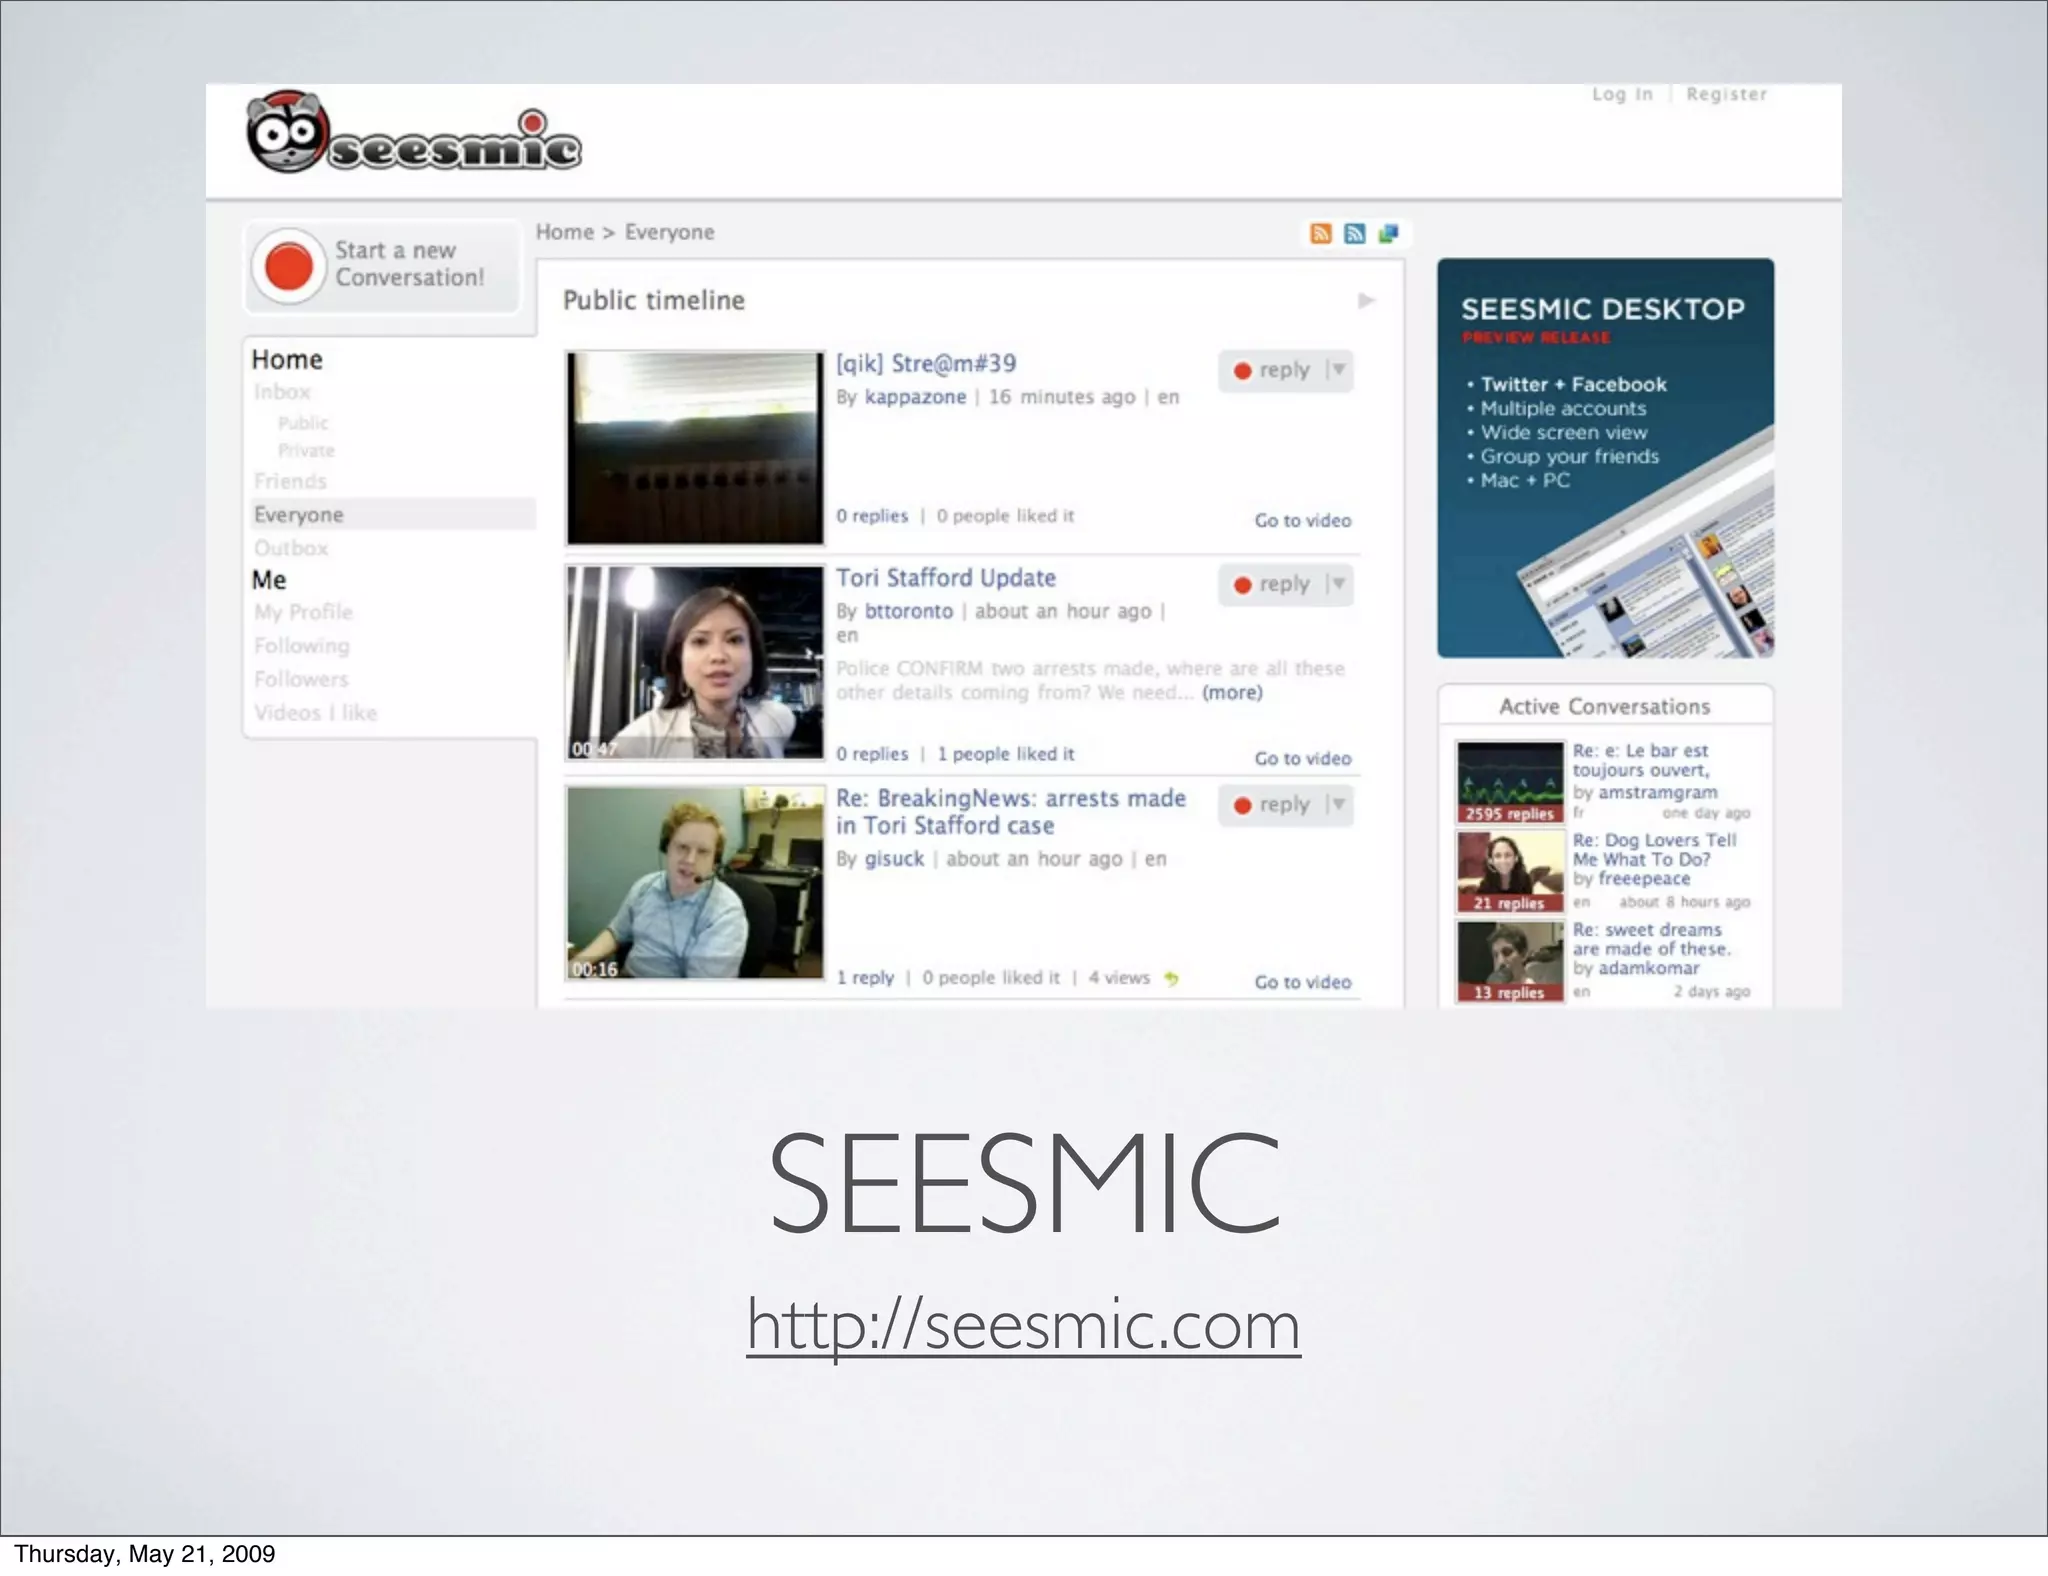Open the dark [qik] stream video thumbnail
Image resolution: width=2048 pixels, height=1576 pixels.
coord(695,448)
